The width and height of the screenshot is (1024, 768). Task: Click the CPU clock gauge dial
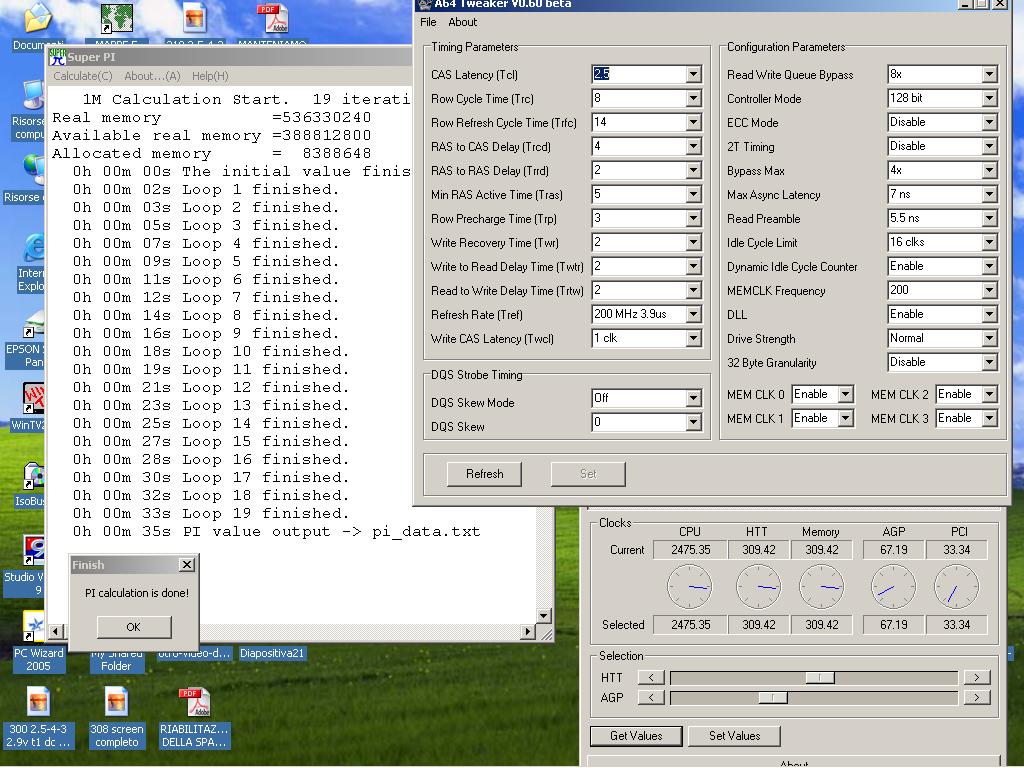click(690, 586)
